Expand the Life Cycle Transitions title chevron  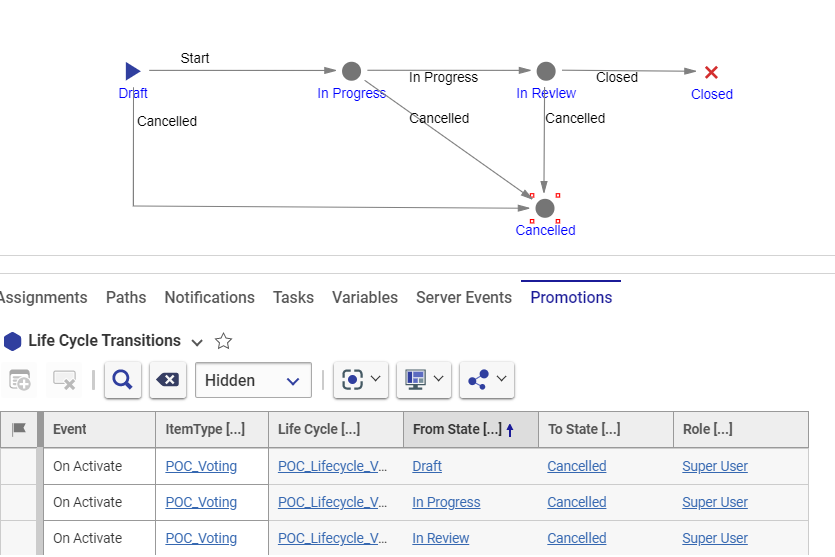click(x=197, y=342)
